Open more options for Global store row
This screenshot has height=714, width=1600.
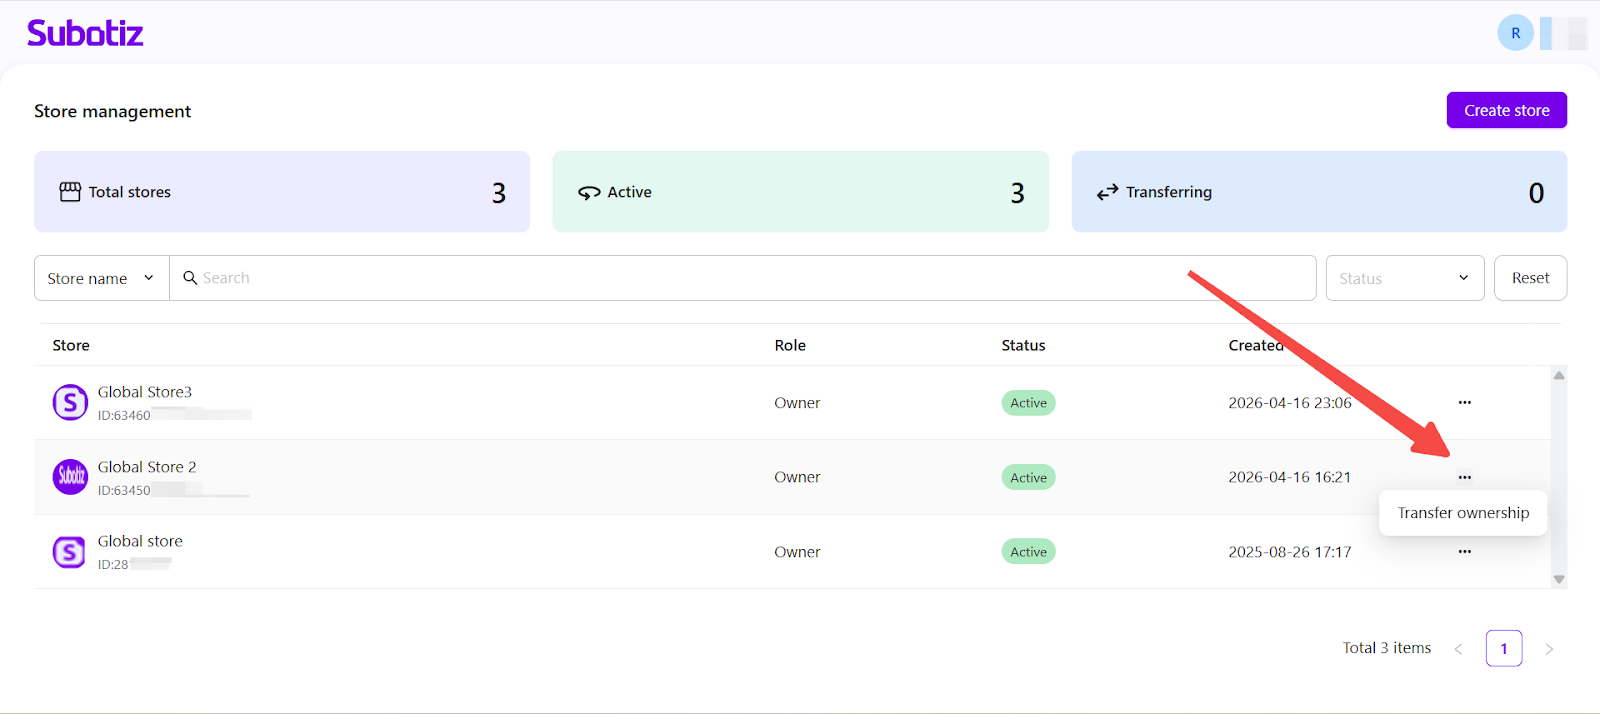1464,552
